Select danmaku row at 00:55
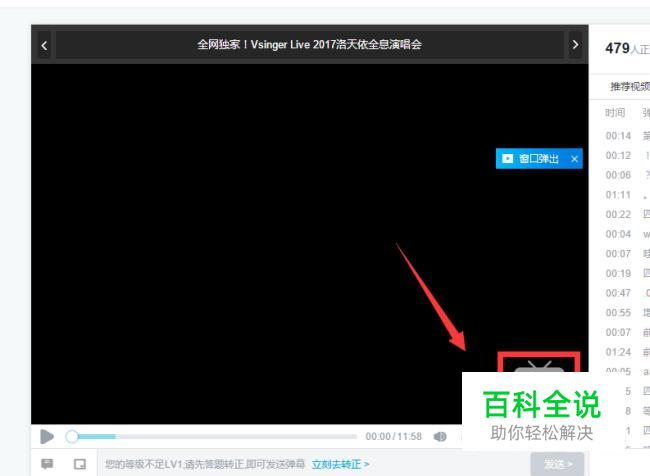This screenshot has width=650, height=476. coord(627,313)
